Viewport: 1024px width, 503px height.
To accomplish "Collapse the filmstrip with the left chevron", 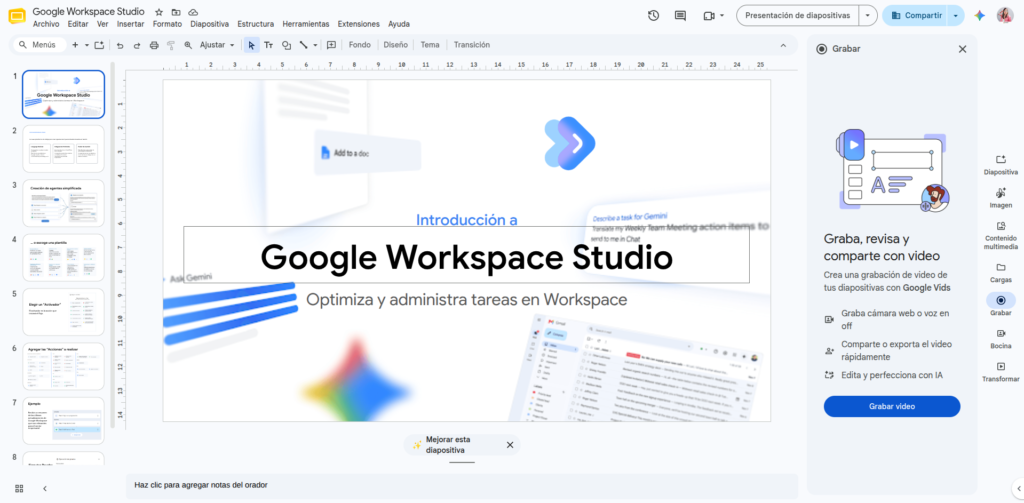I will tap(45, 489).
